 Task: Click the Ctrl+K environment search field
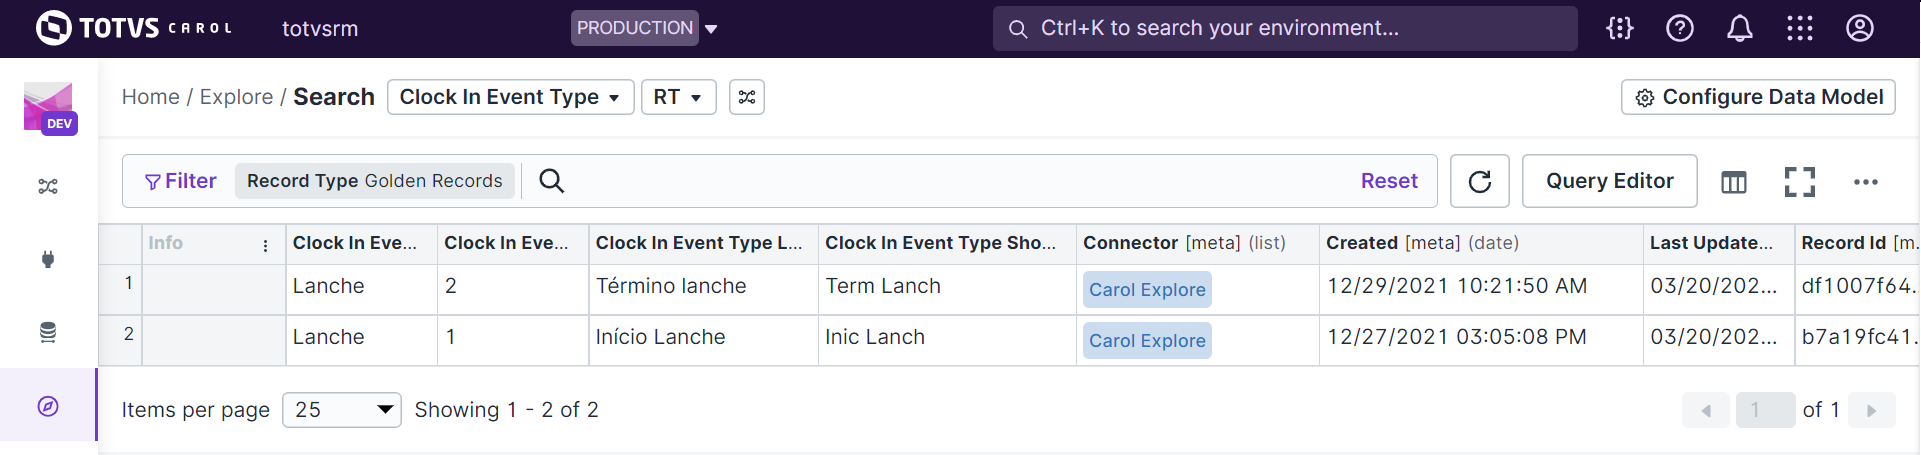[x=1285, y=28]
